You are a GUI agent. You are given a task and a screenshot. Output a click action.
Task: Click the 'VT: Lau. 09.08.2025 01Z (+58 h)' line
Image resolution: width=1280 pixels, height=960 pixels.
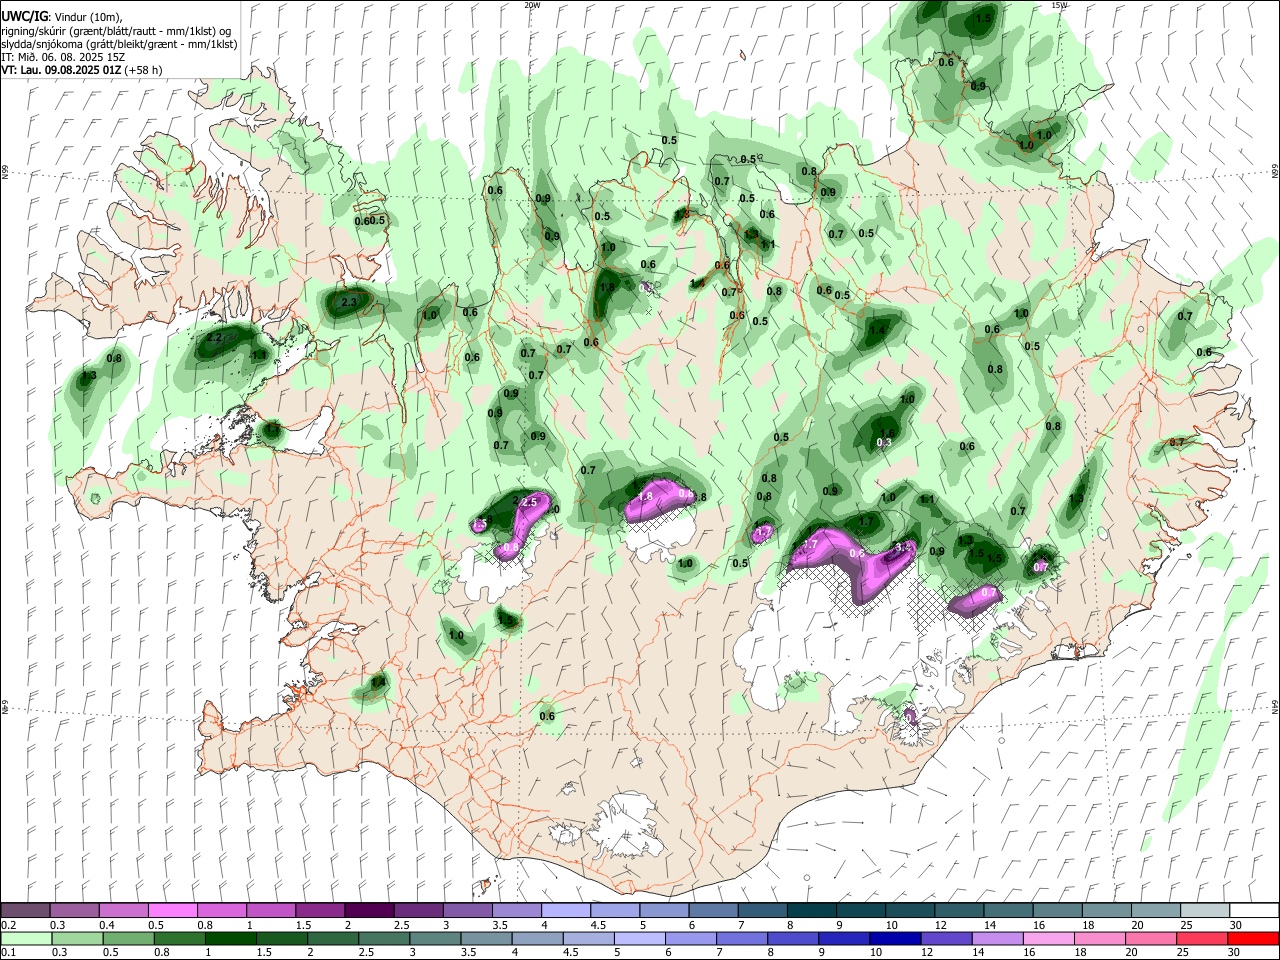(81, 70)
